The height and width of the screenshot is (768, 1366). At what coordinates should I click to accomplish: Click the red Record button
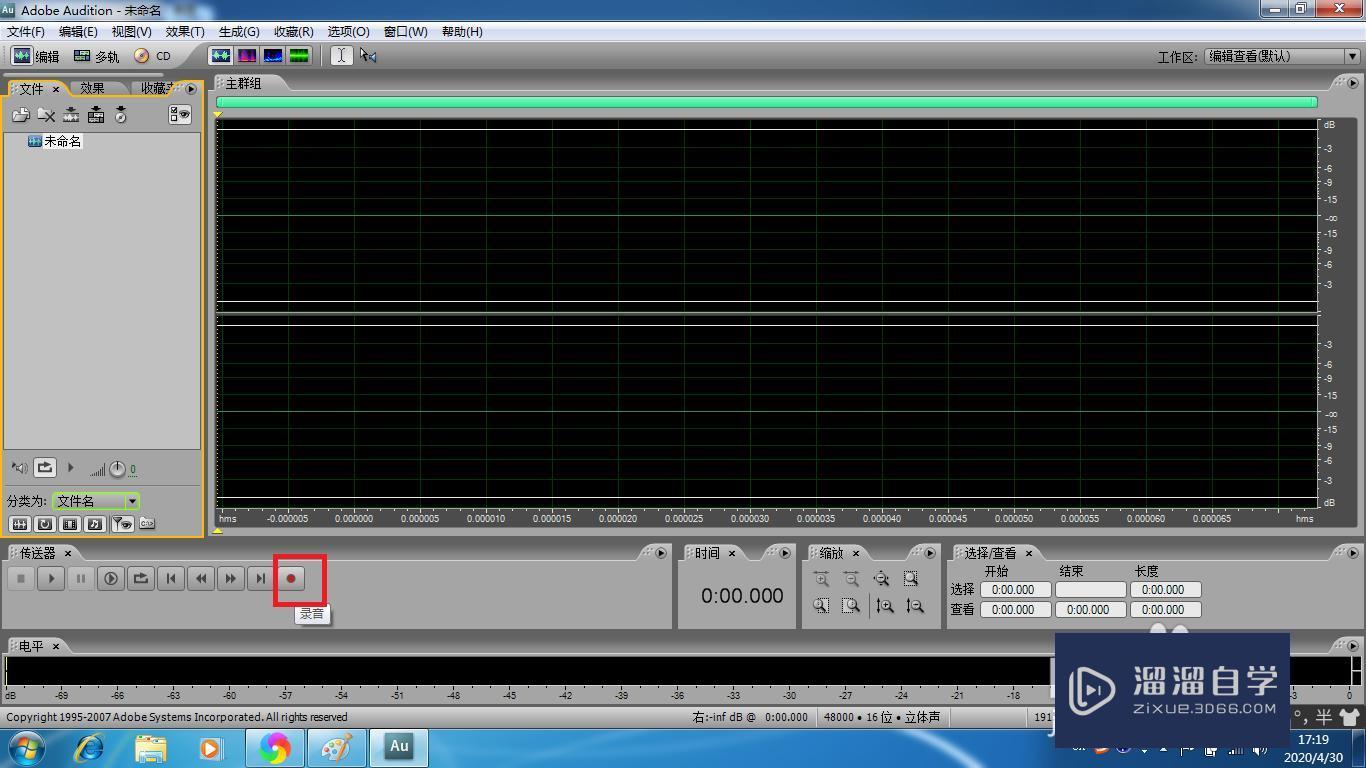click(x=291, y=578)
